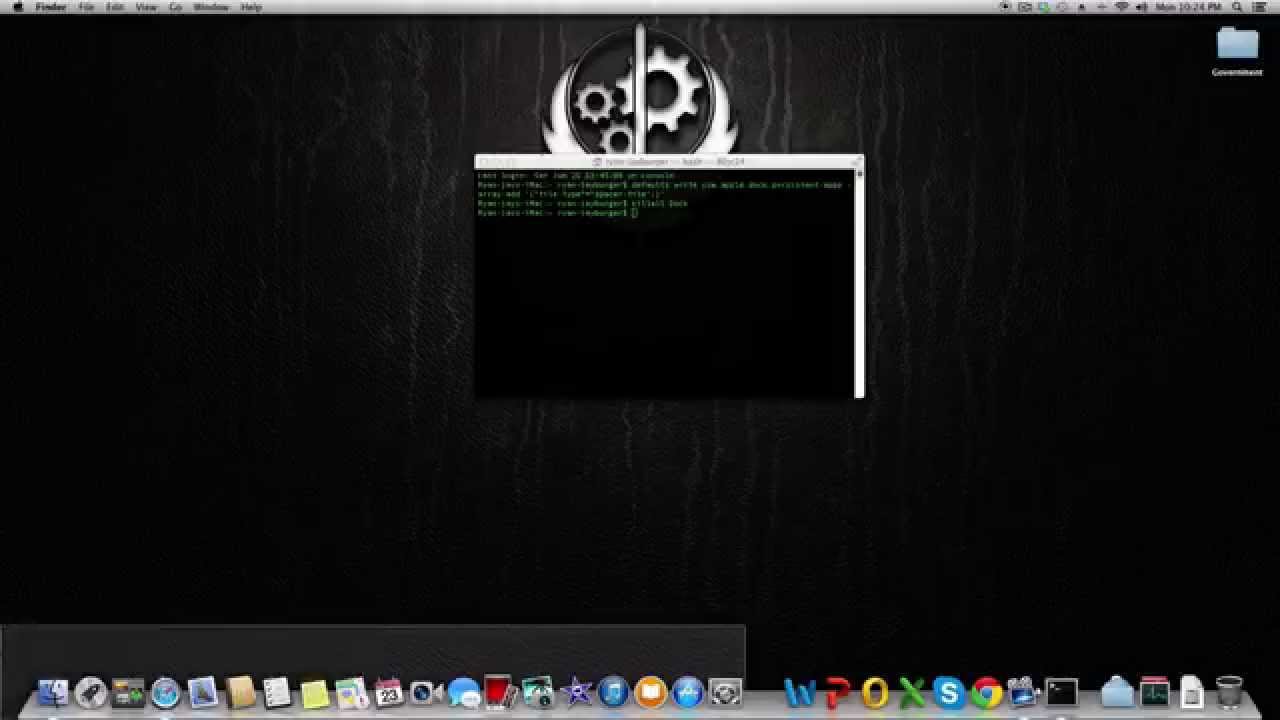The height and width of the screenshot is (720, 1280).
Task: Open the Window menu
Action: tap(211, 7)
